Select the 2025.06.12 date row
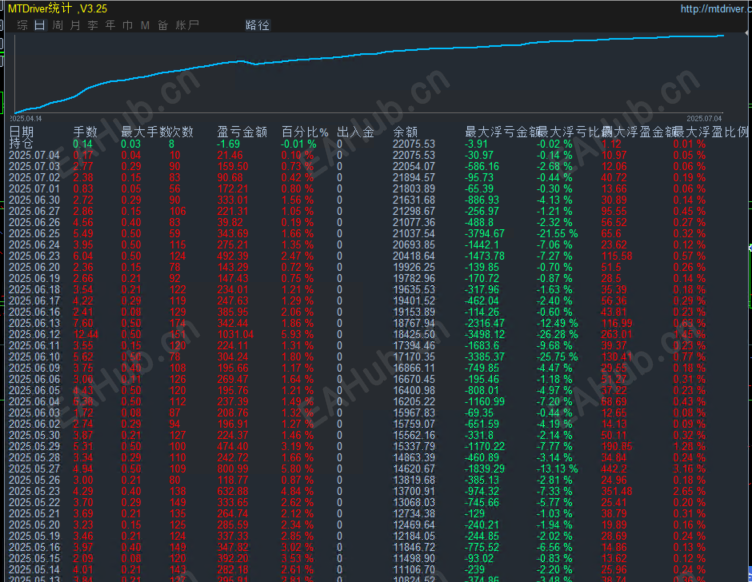Viewport: 752px width, 582px height. (x=34, y=334)
